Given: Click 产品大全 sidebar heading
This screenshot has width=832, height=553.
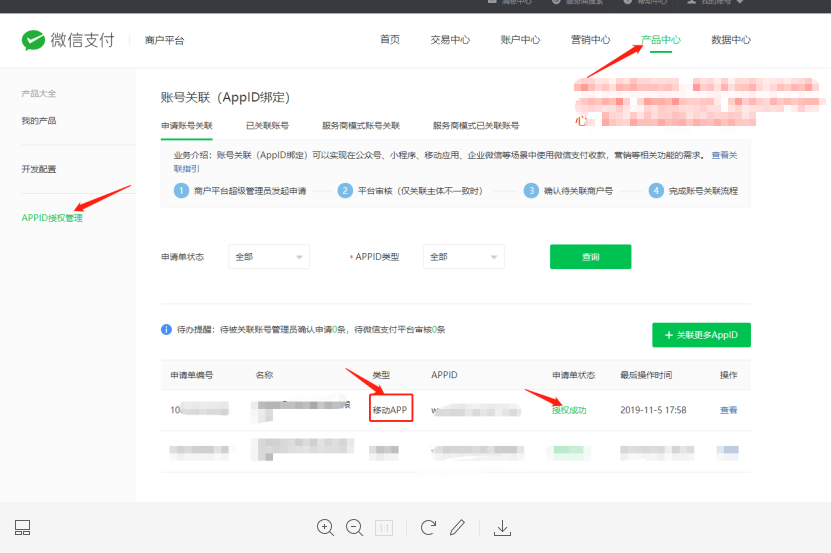Looking at the screenshot, I should (39, 93).
